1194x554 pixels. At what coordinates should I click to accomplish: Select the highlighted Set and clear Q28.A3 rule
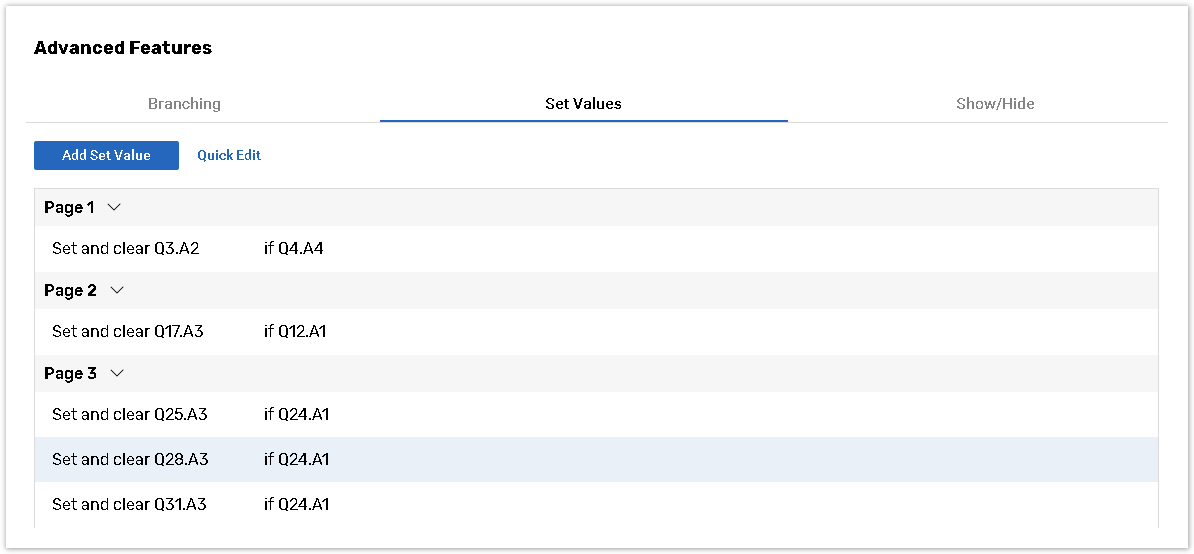(x=130, y=460)
